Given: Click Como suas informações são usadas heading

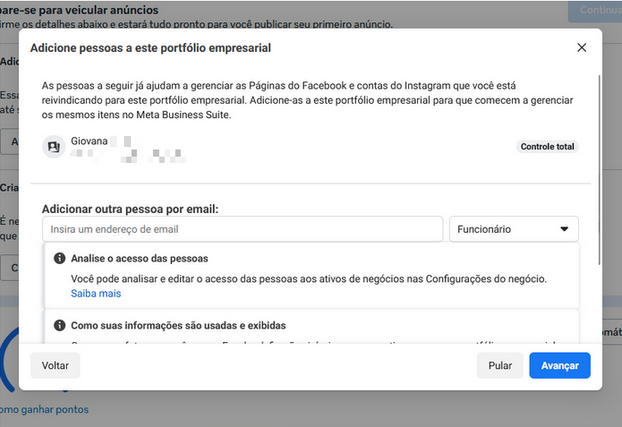Looking at the screenshot, I should [x=178, y=326].
